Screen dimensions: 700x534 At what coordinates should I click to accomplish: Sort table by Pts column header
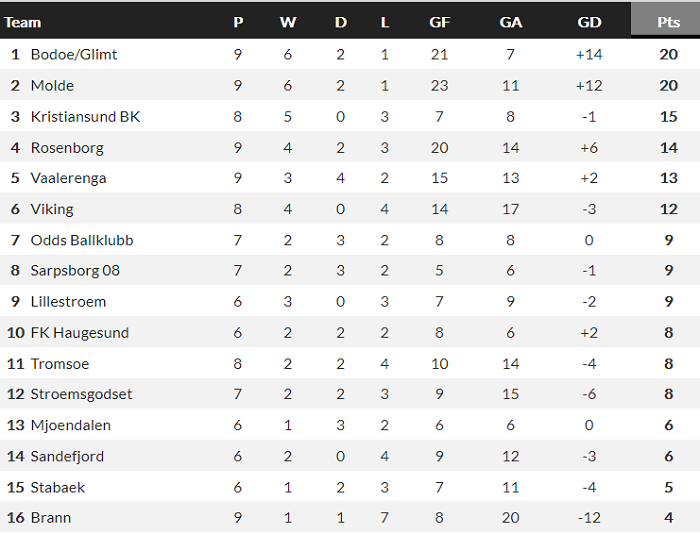[x=667, y=21]
